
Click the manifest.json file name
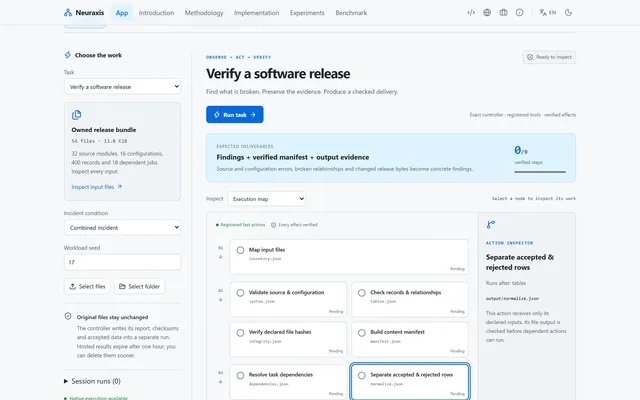385,341
